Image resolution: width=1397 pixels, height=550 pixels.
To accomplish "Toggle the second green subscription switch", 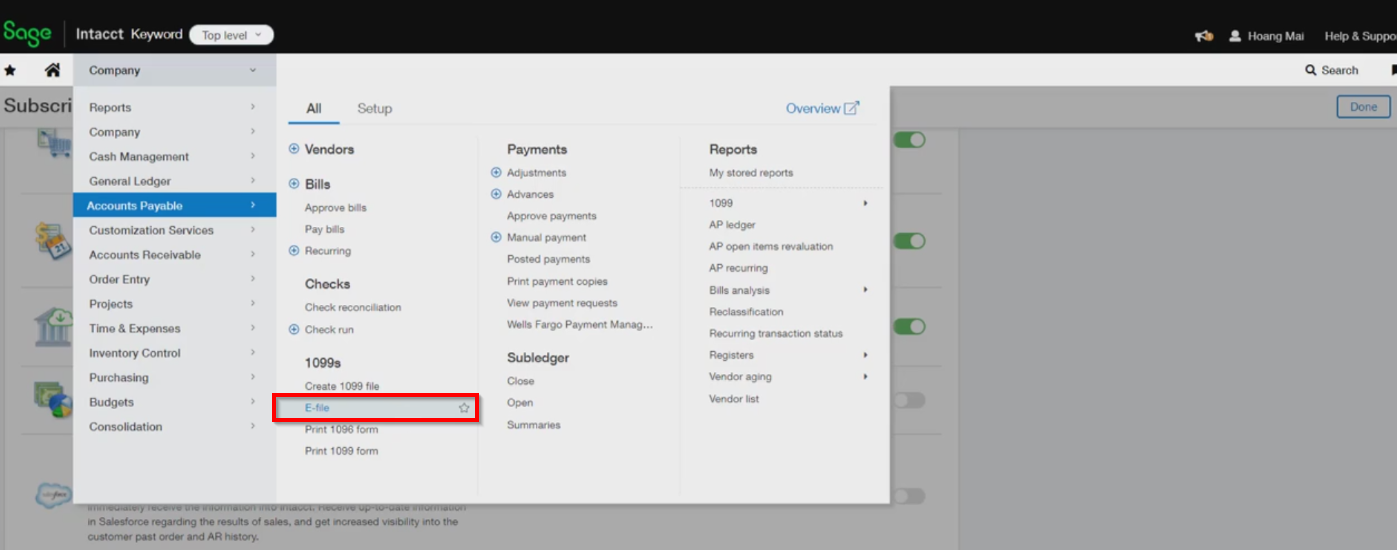I will click(x=909, y=241).
